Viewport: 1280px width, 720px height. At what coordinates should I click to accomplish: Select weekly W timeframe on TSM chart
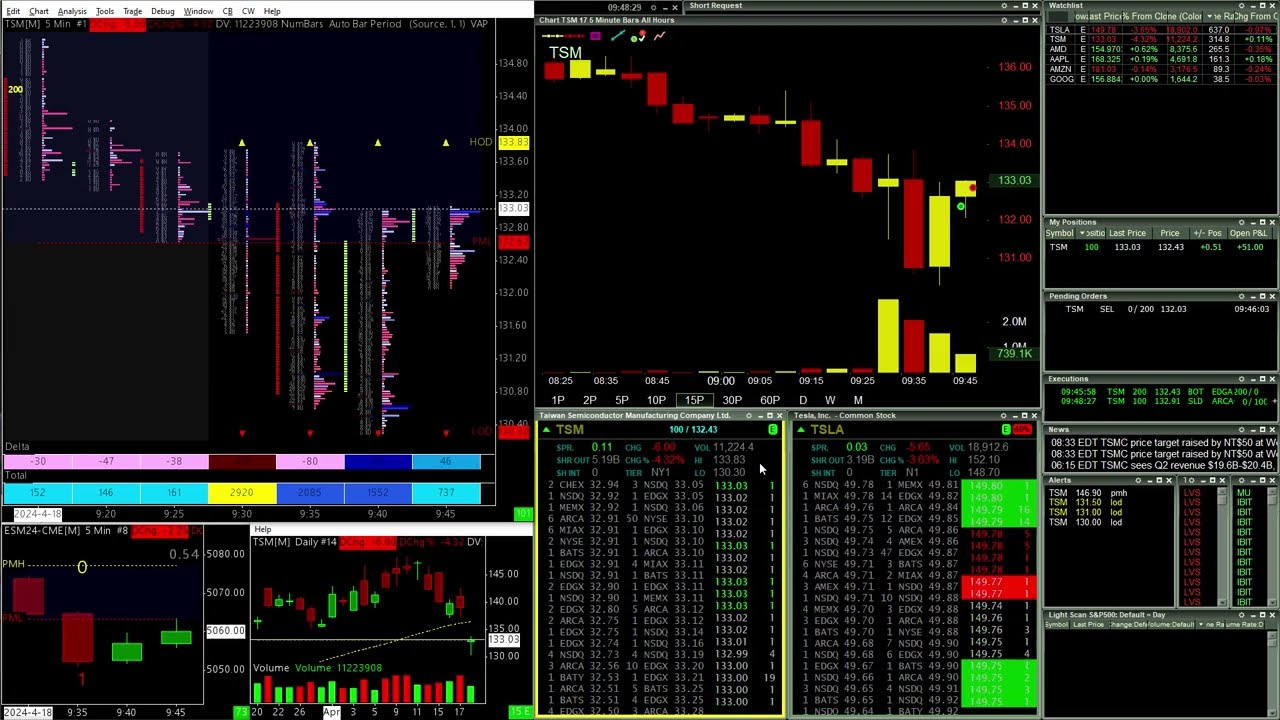829,400
